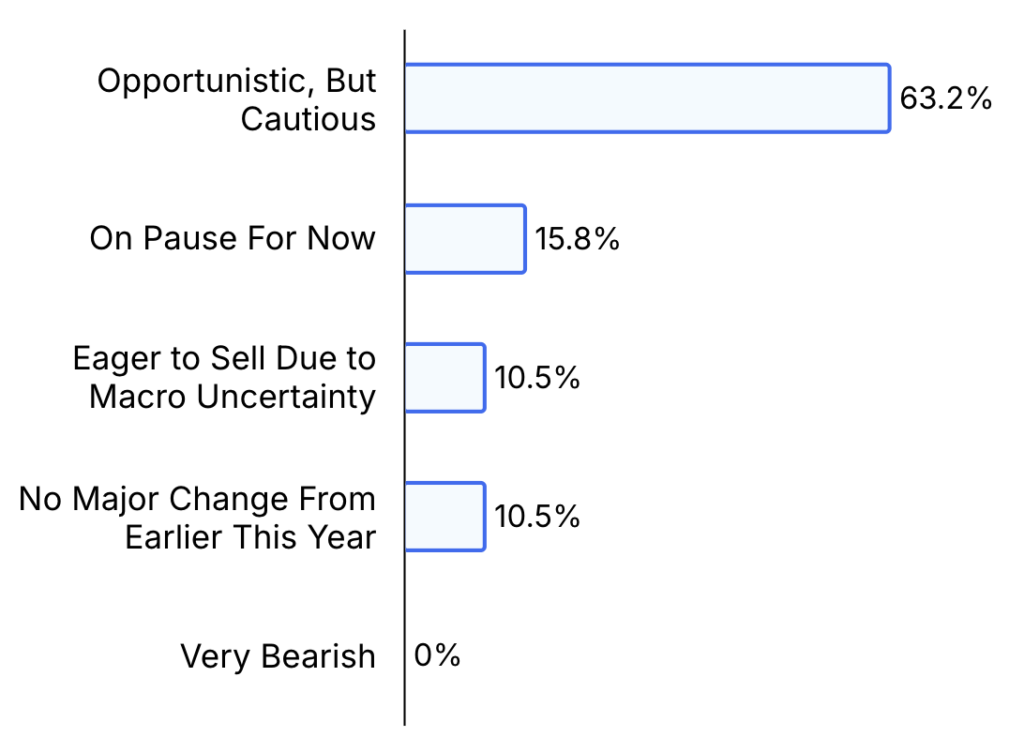Click the 63.2% value label
The image size is (1024, 752).
point(946,99)
